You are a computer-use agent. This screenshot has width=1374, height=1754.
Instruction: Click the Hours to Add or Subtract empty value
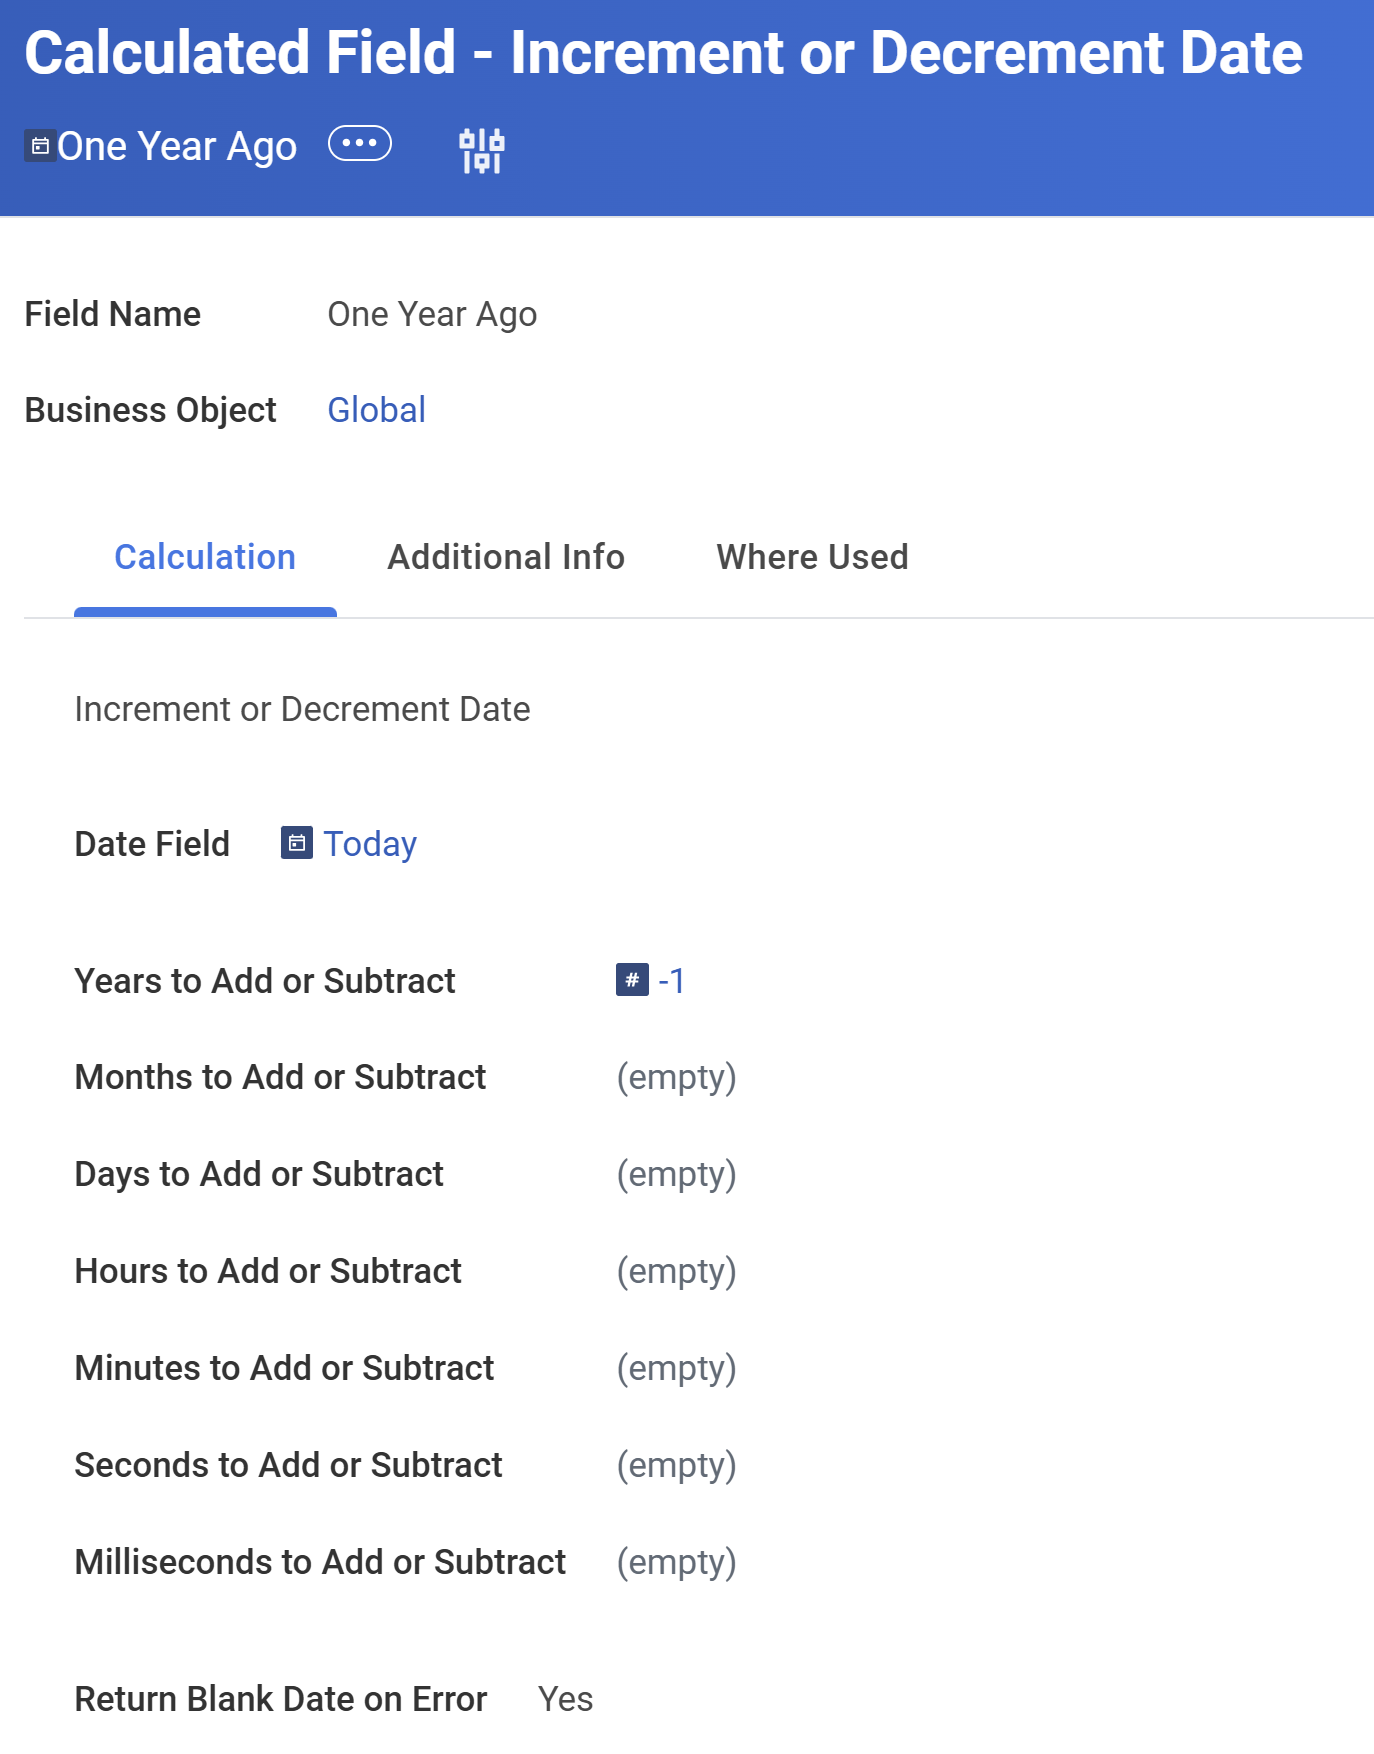(677, 1271)
